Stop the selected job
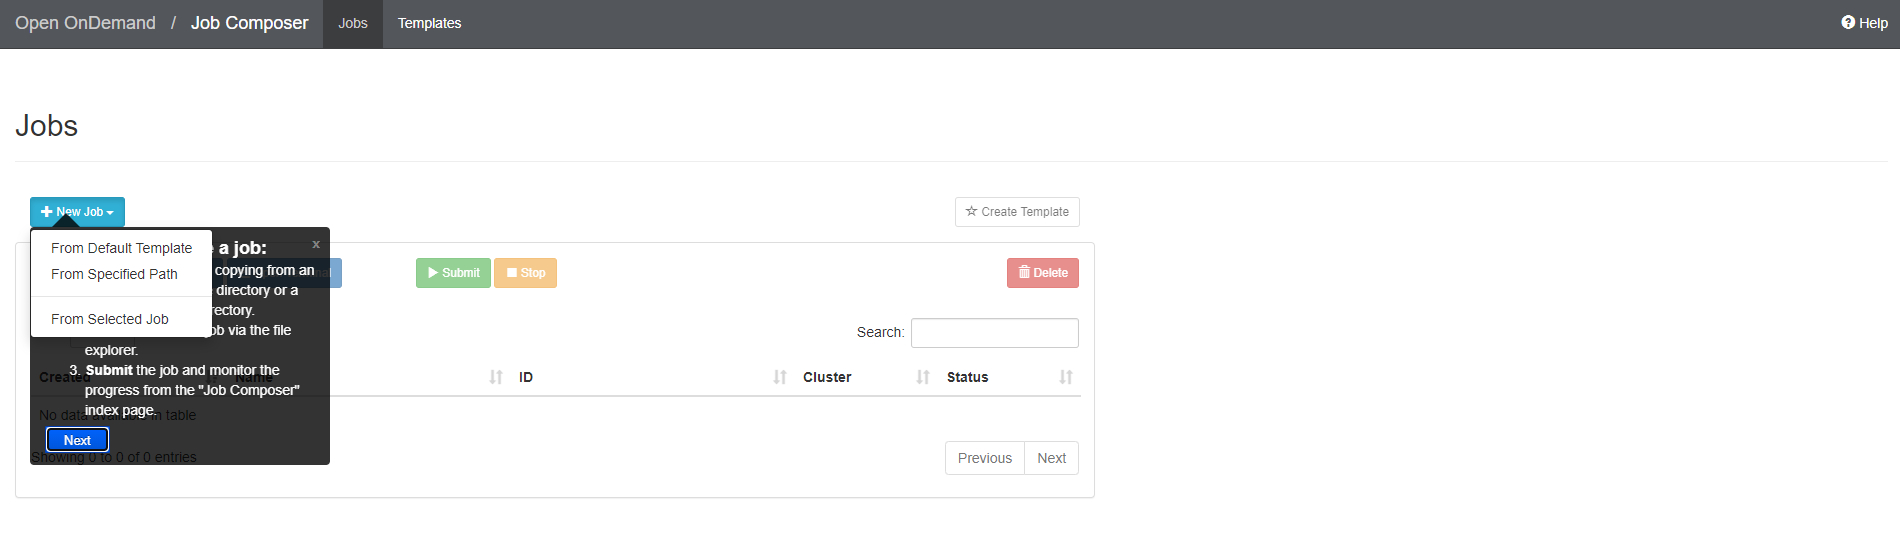Image resolution: width=1900 pixels, height=546 pixels. [x=525, y=273]
